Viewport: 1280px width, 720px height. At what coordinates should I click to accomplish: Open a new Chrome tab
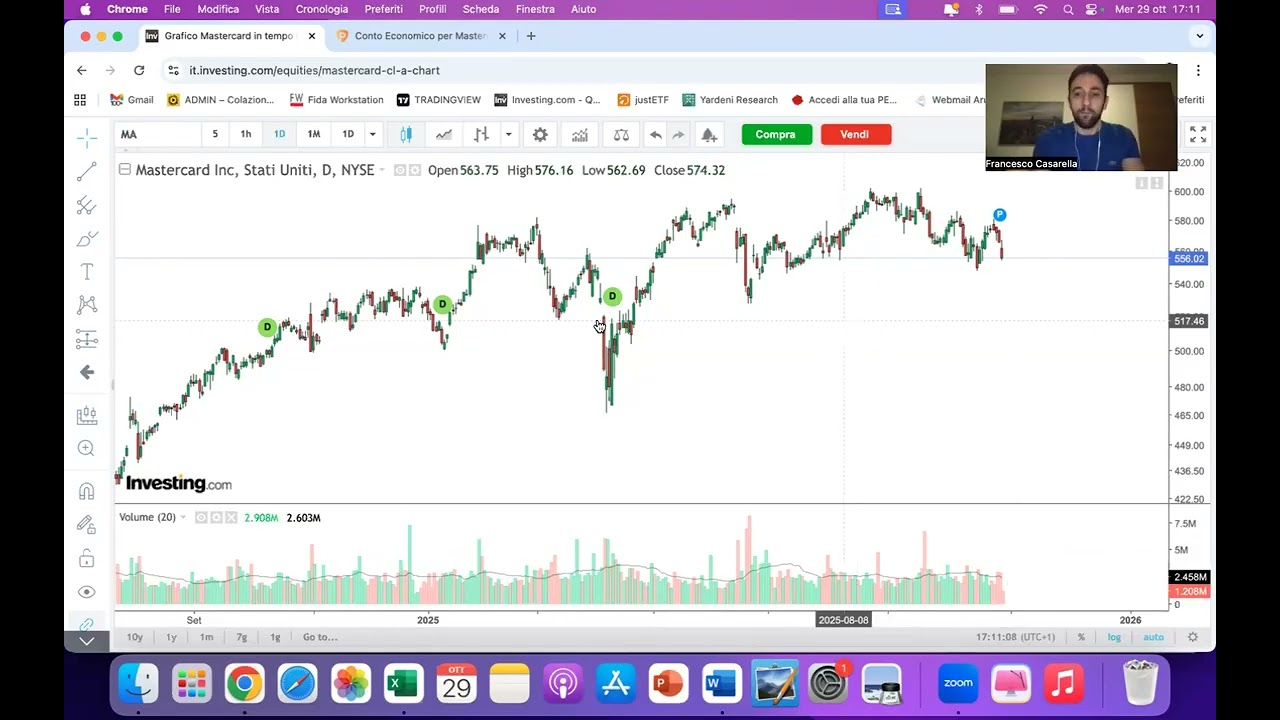531,36
